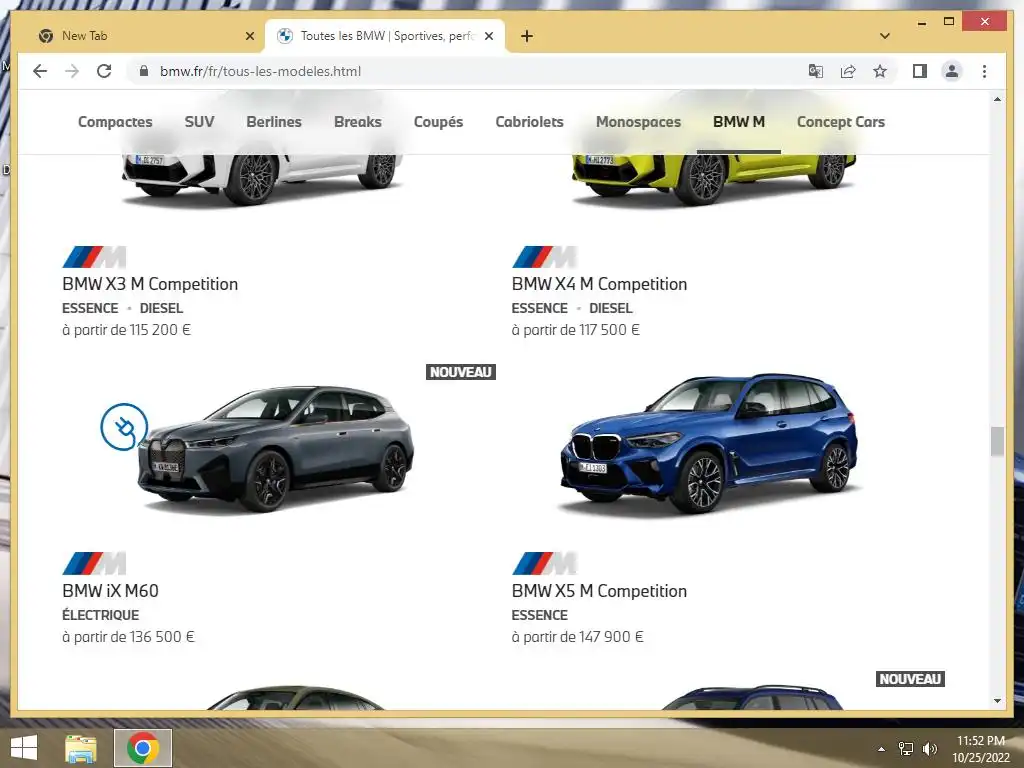This screenshot has height=768, width=1024.
Task: Click the scrollbar up arrow
Action: tap(997, 99)
